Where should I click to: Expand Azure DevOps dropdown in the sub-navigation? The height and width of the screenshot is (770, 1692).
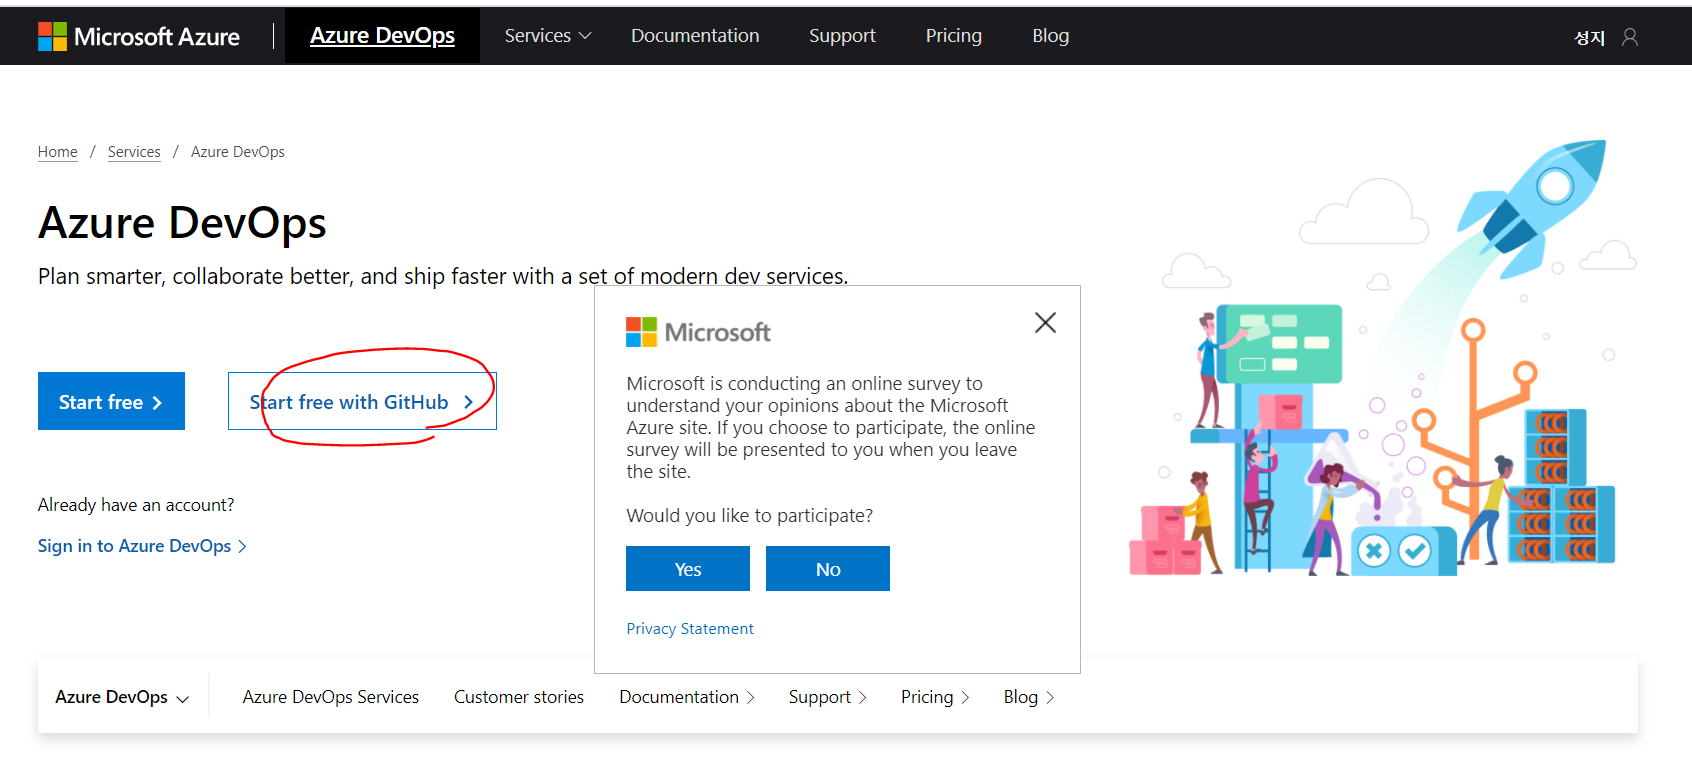tap(122, 697)
